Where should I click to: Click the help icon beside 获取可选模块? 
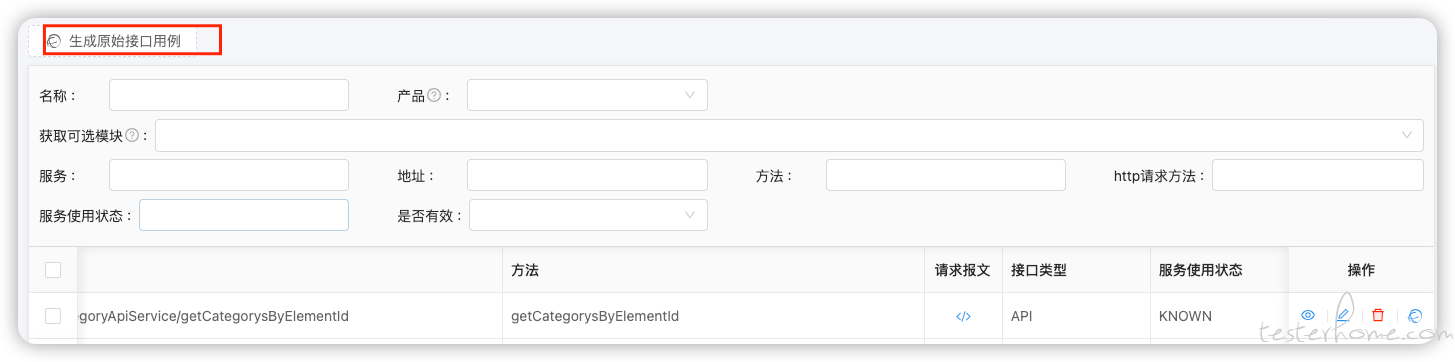coord(132,135)
